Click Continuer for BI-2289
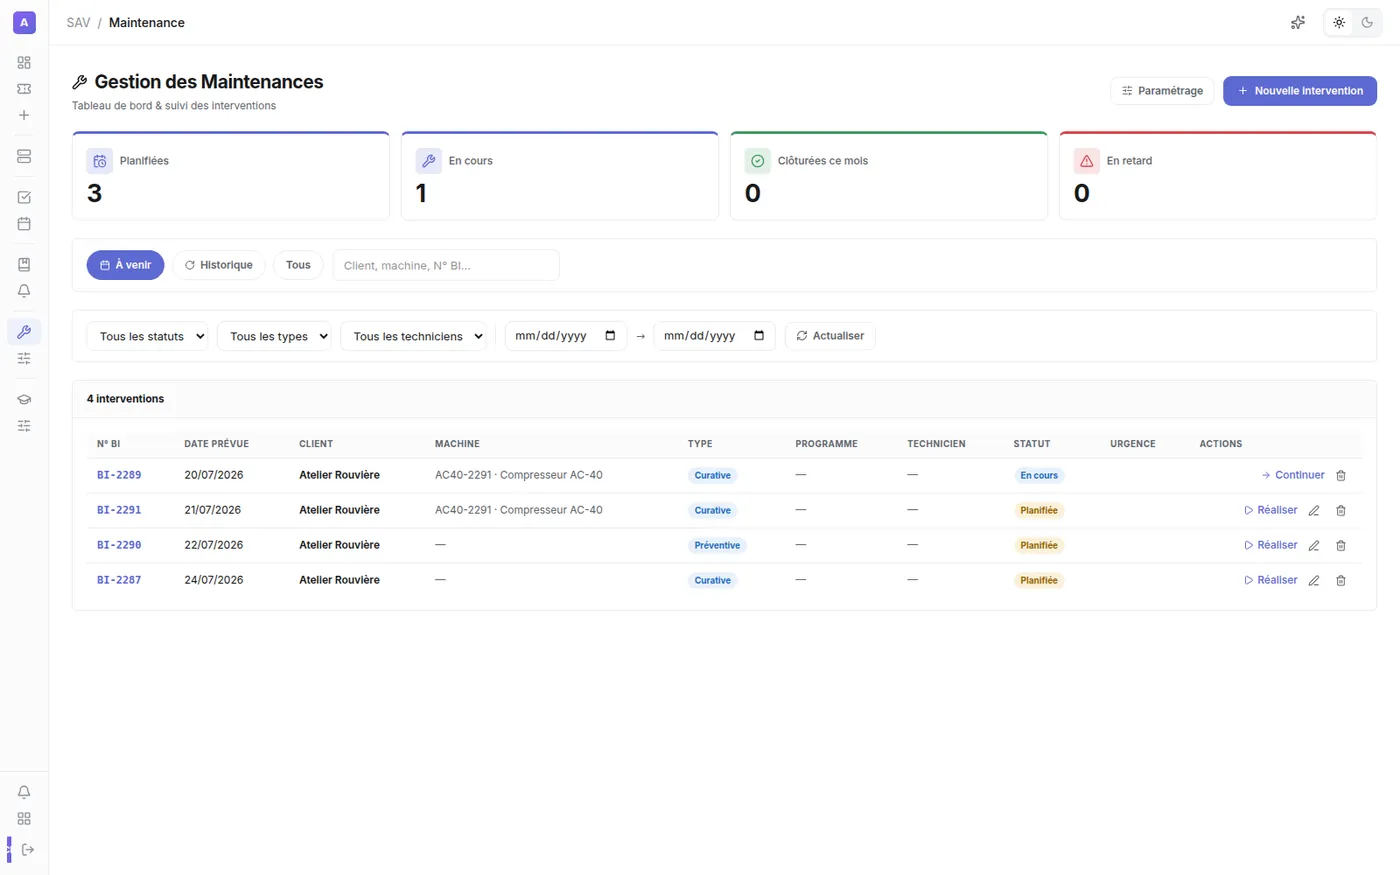The width and height of the screenshot is (1400, 875). tap(1293, 475)
